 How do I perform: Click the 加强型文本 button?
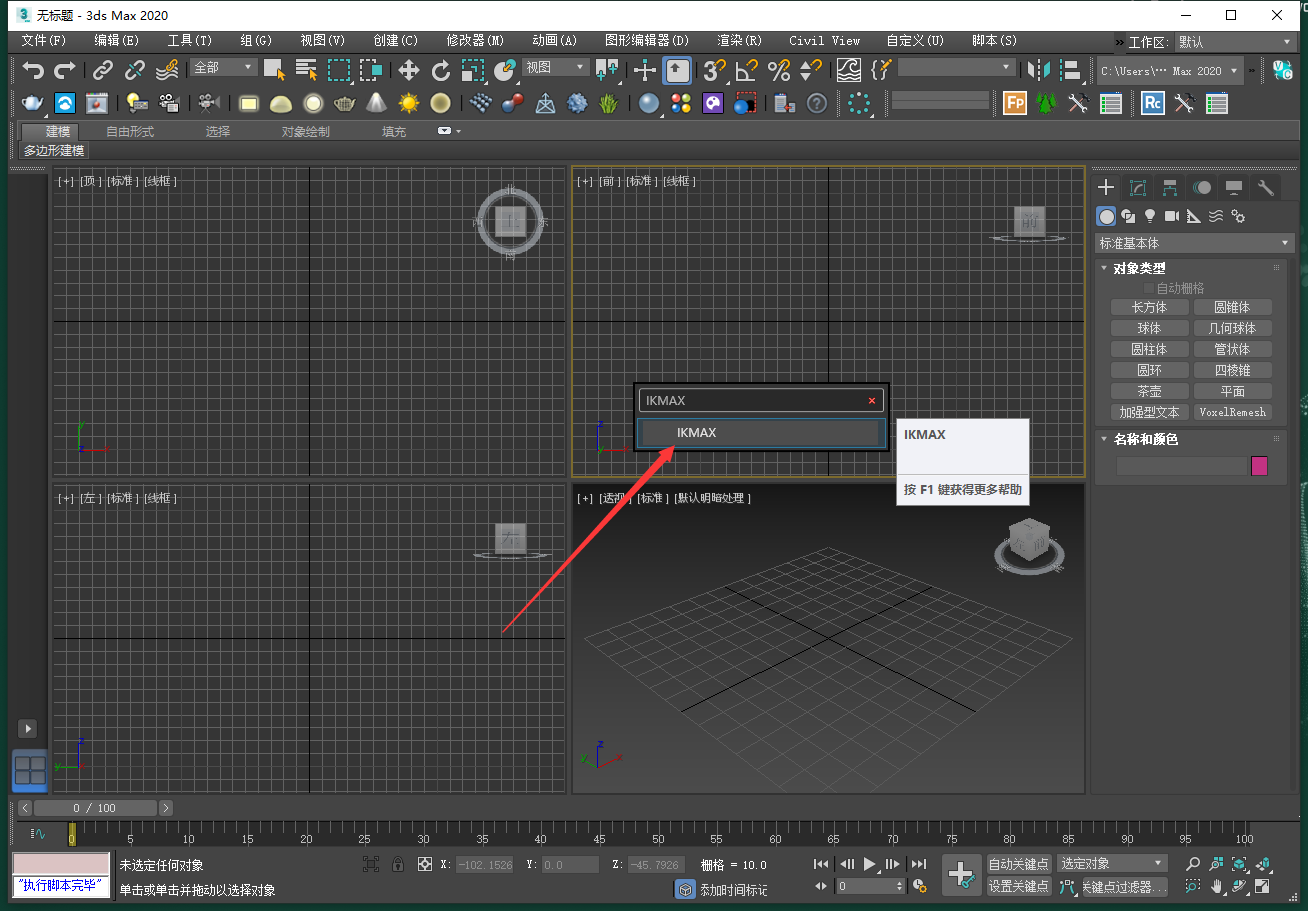(x=1150, y=412)
